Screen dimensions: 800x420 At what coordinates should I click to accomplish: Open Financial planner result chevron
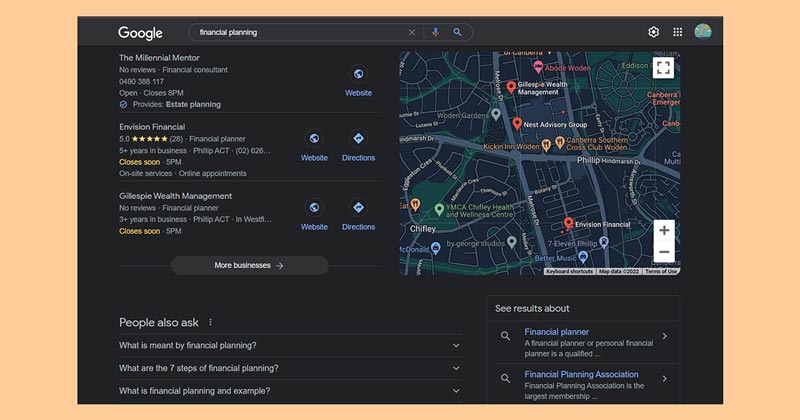click(x=664, y=336)
